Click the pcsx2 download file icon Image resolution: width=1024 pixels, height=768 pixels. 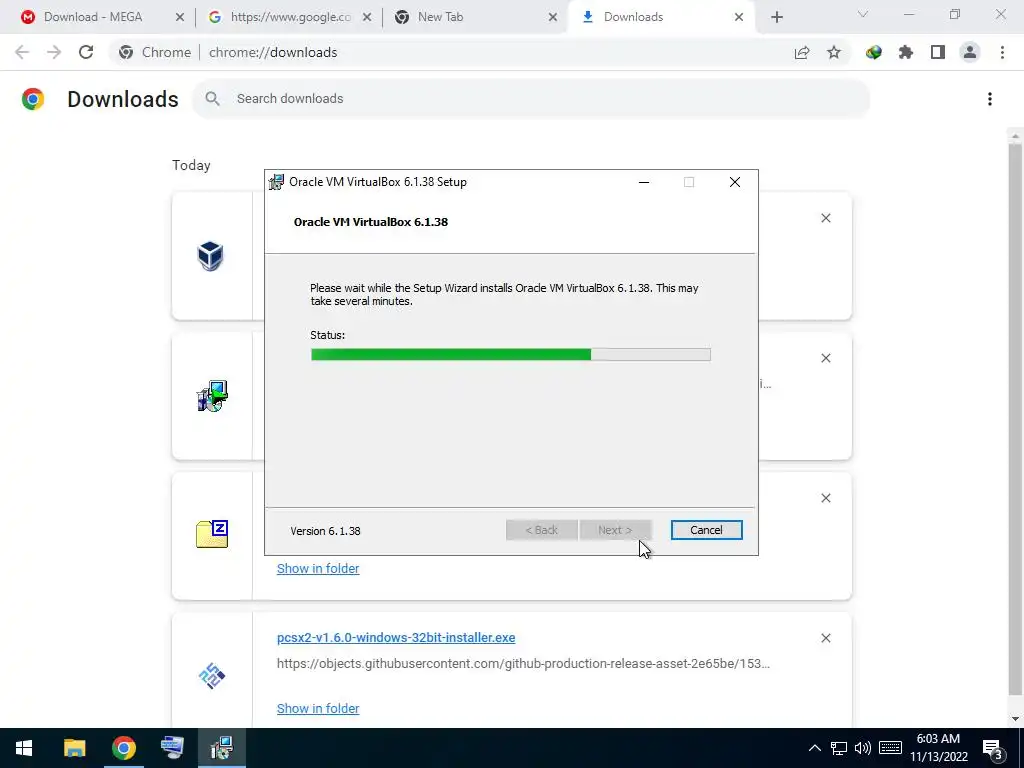(x=212, y=675)
